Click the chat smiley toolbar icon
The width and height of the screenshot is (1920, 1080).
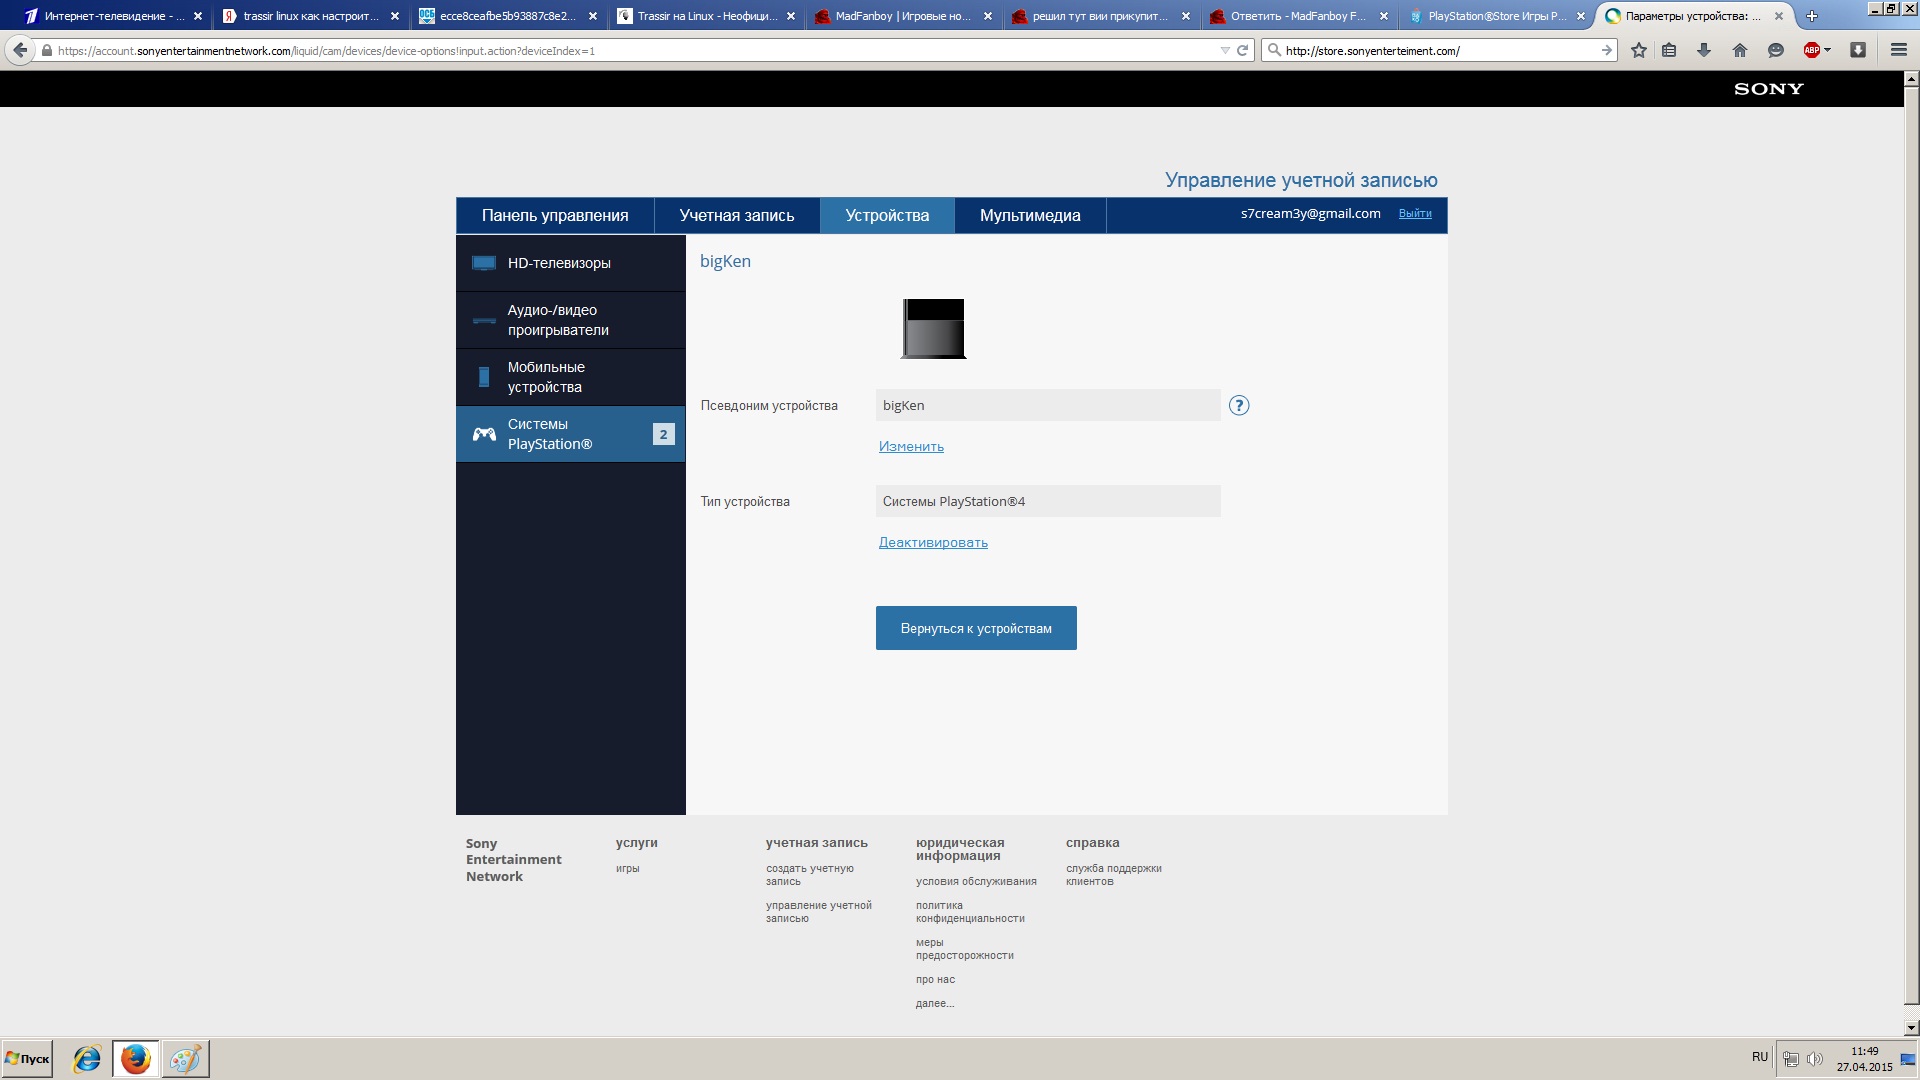(1776, 50)
